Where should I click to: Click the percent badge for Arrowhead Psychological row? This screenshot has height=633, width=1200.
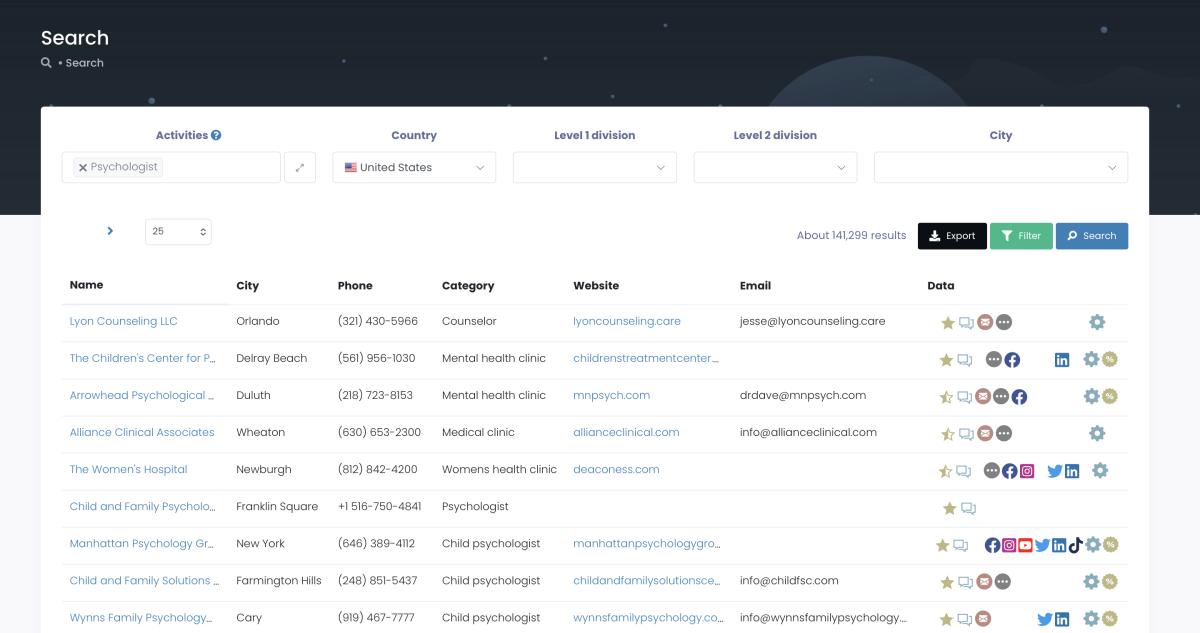[x=1108, y=395]
